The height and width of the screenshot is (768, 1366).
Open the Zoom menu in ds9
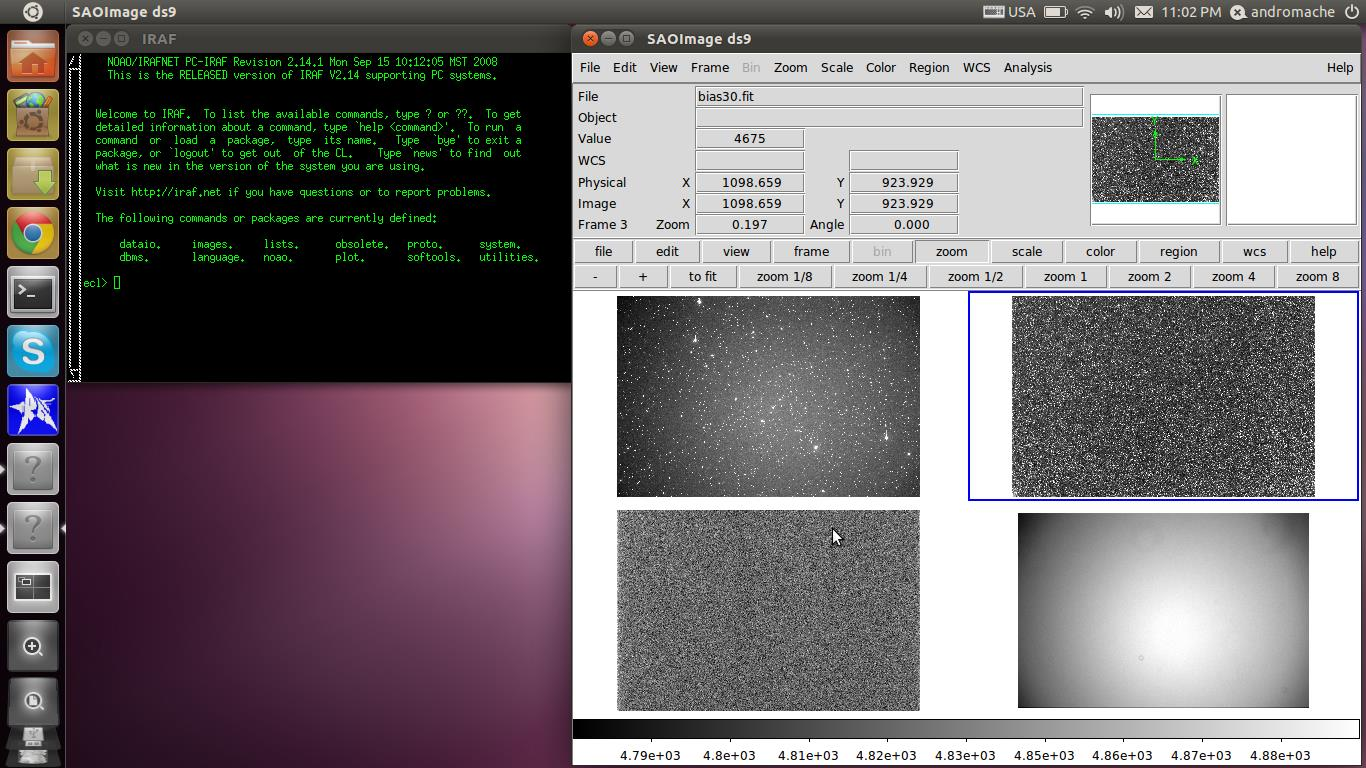(790, 67)
